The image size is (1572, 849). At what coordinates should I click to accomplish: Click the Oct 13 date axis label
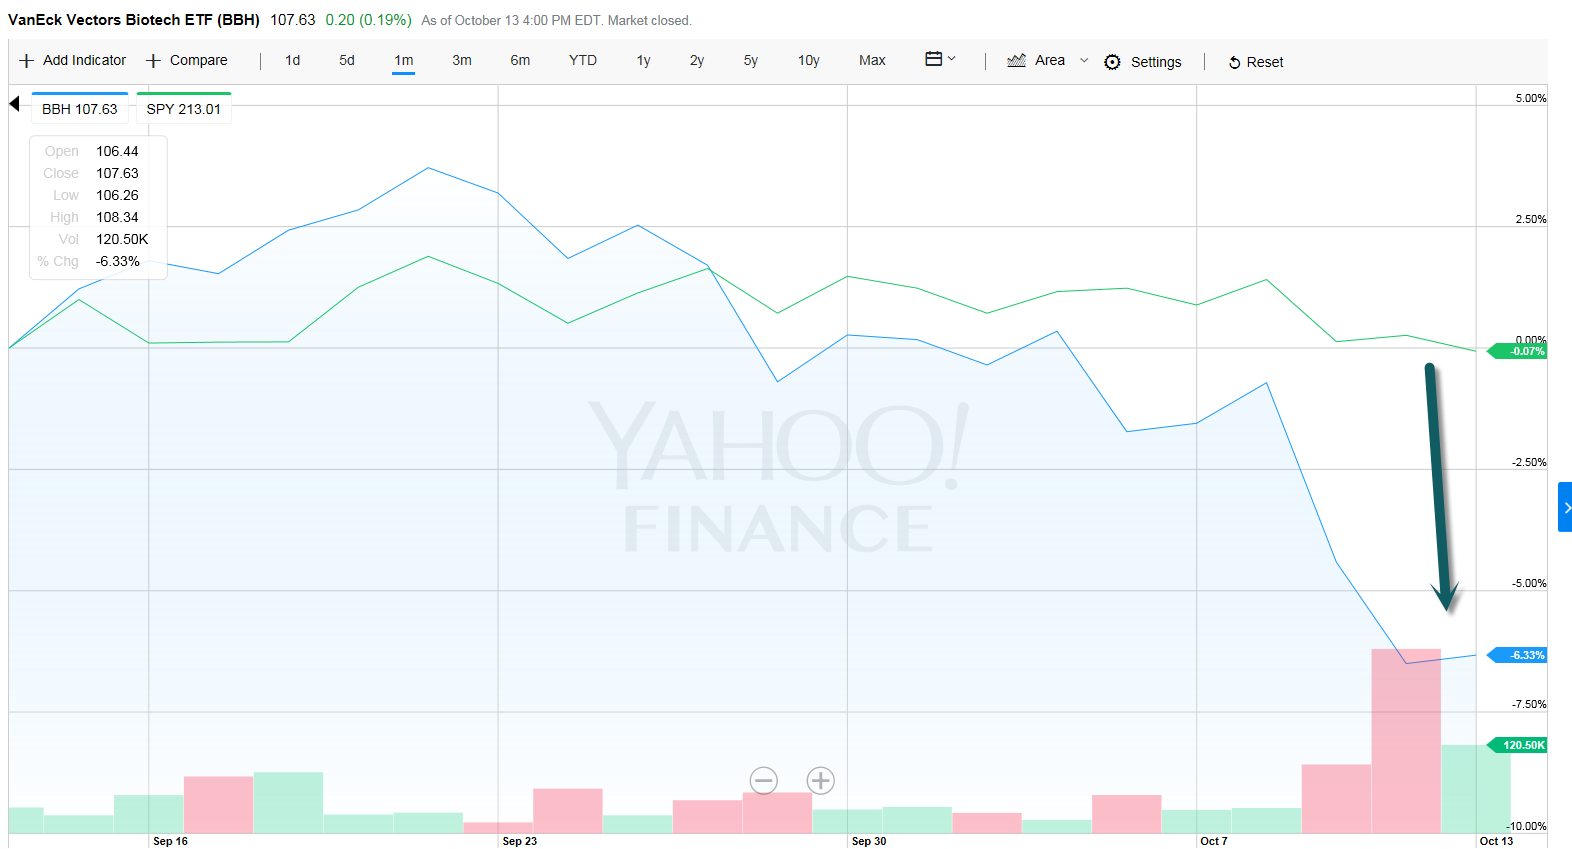[1497, 841]
